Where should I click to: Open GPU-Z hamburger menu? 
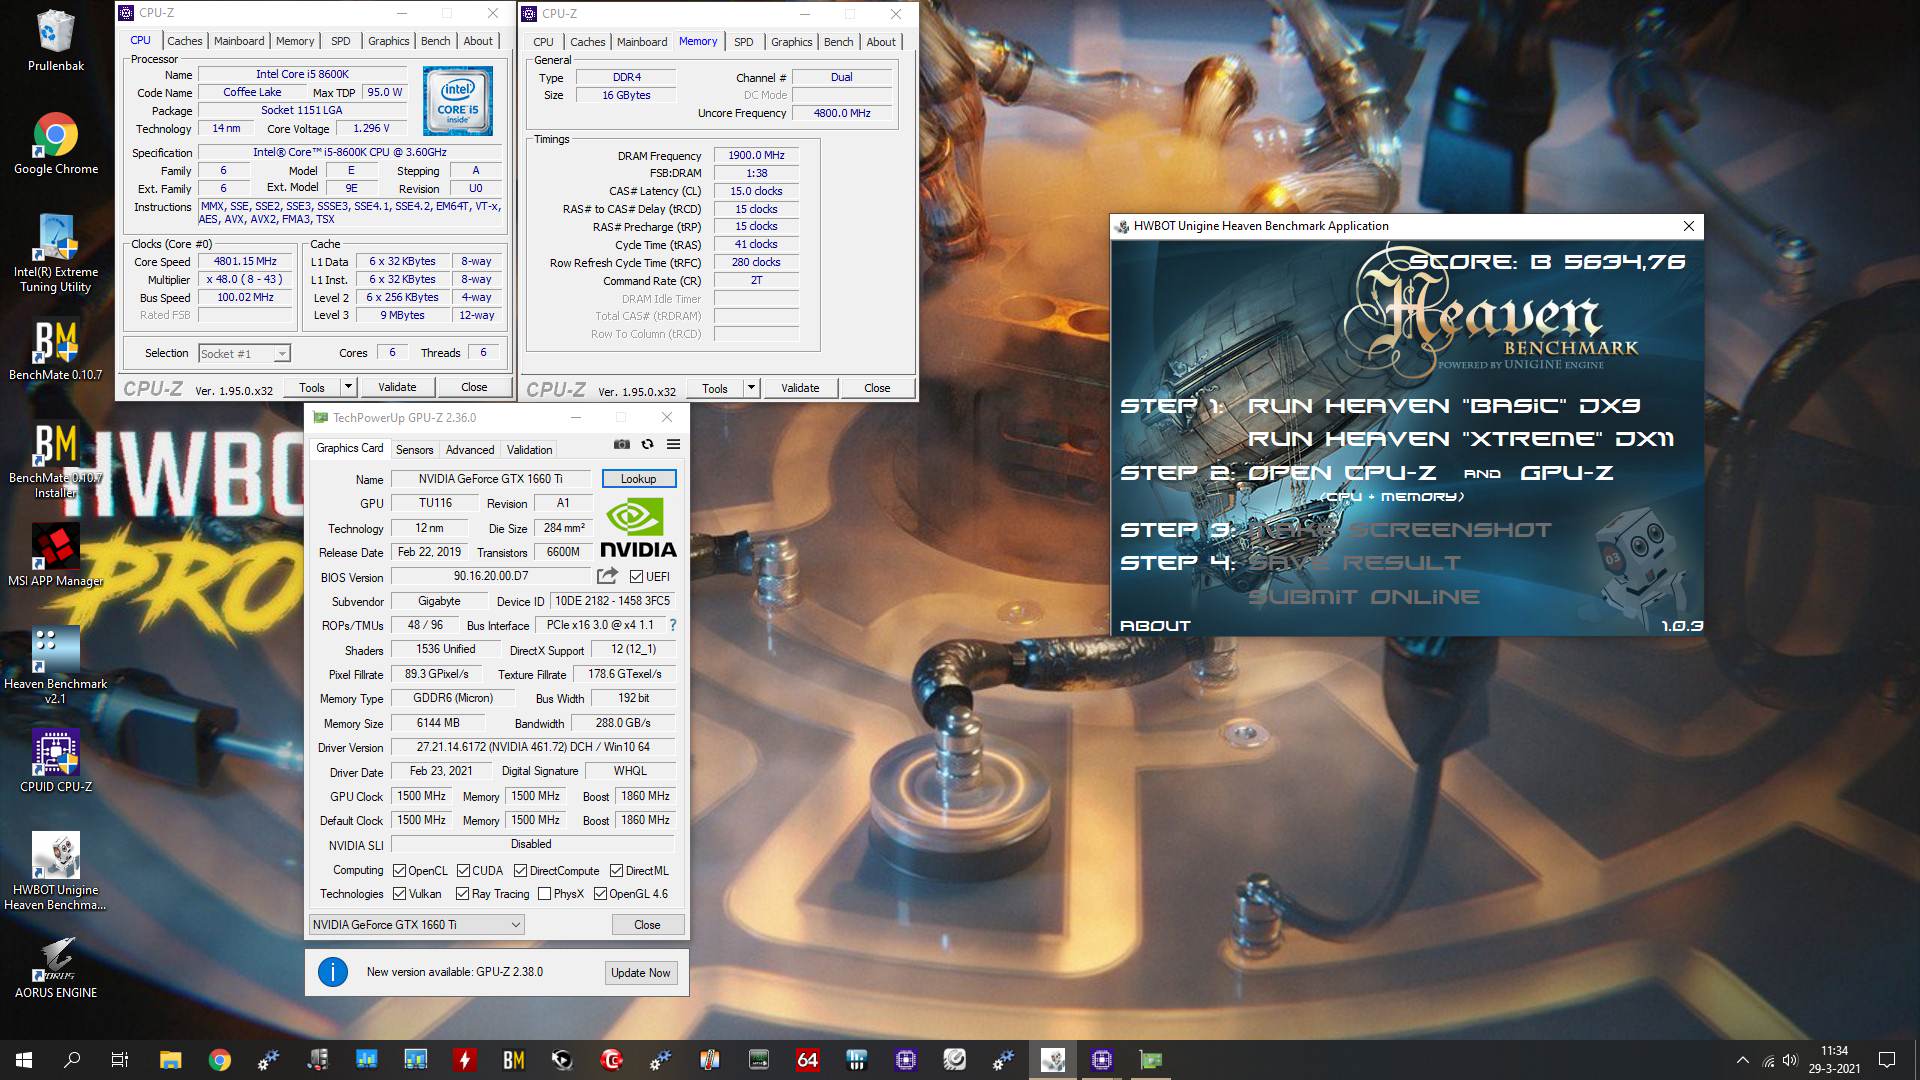tap(674, 444)
